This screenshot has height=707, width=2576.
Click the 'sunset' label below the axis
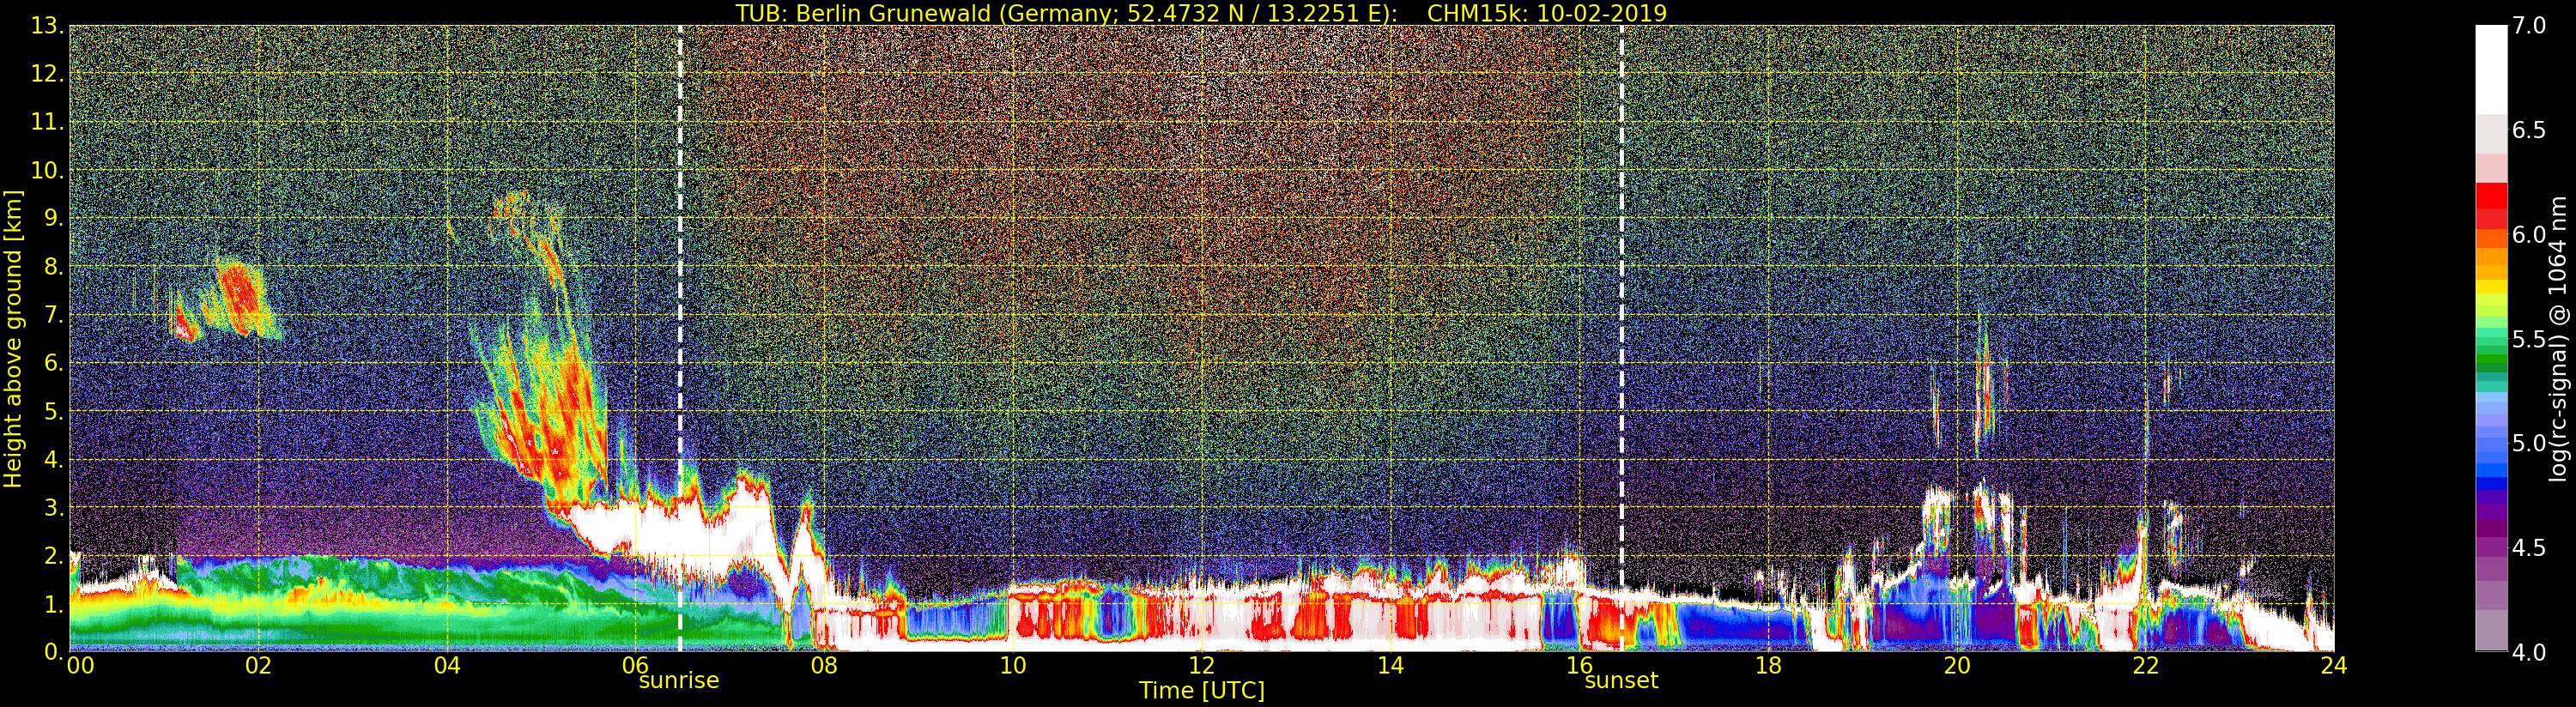[1621, 680]
